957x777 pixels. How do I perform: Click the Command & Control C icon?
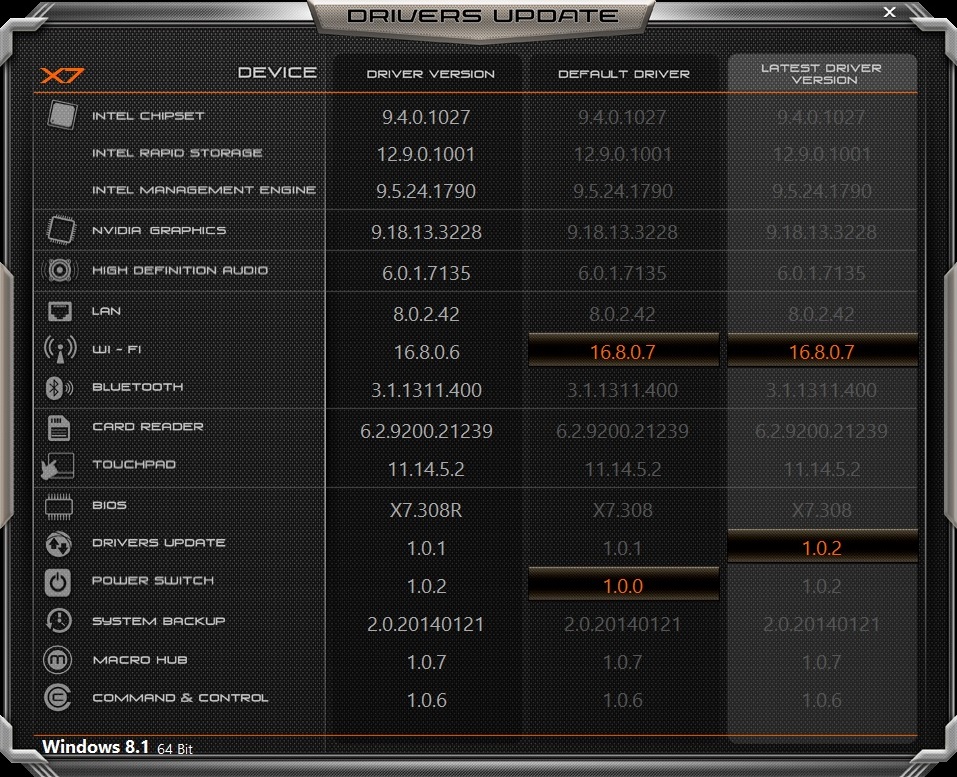click(58, 698)
